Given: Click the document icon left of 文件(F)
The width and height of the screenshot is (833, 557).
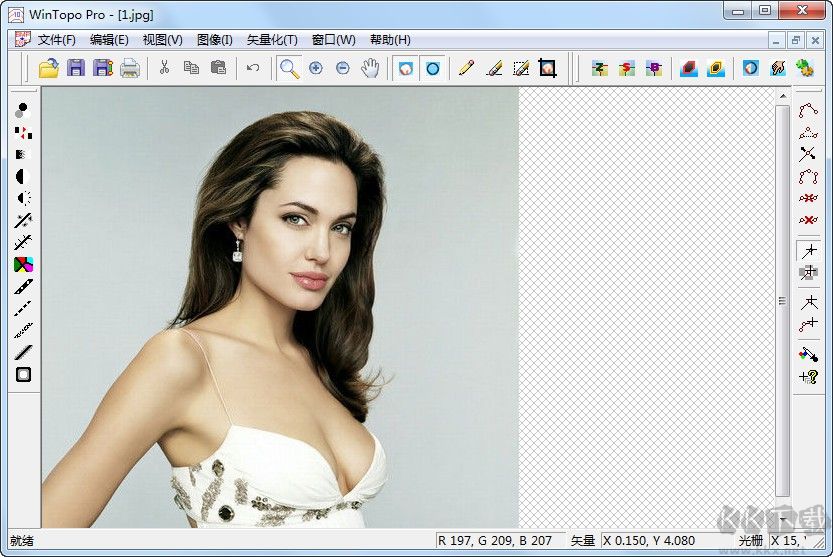Looking at the screenshot, I should click(22, 39).
